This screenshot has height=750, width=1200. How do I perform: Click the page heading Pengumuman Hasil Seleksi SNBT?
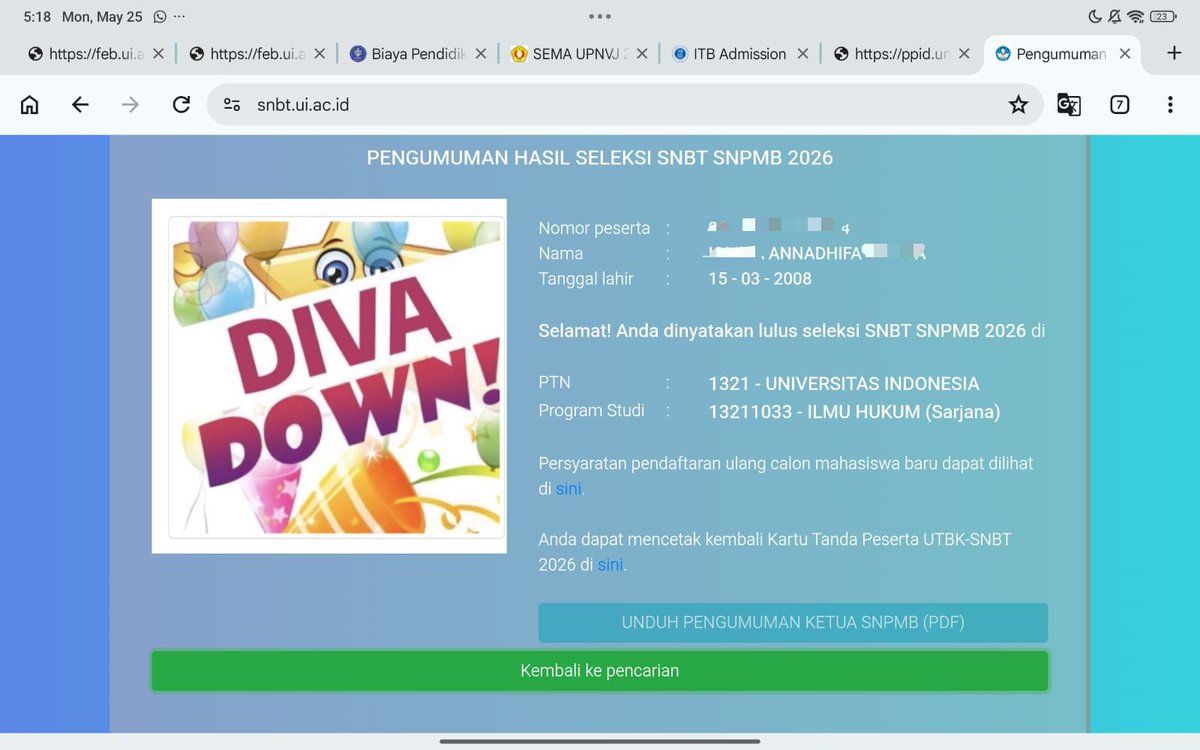pyautogui.click(x=600, y=158)
